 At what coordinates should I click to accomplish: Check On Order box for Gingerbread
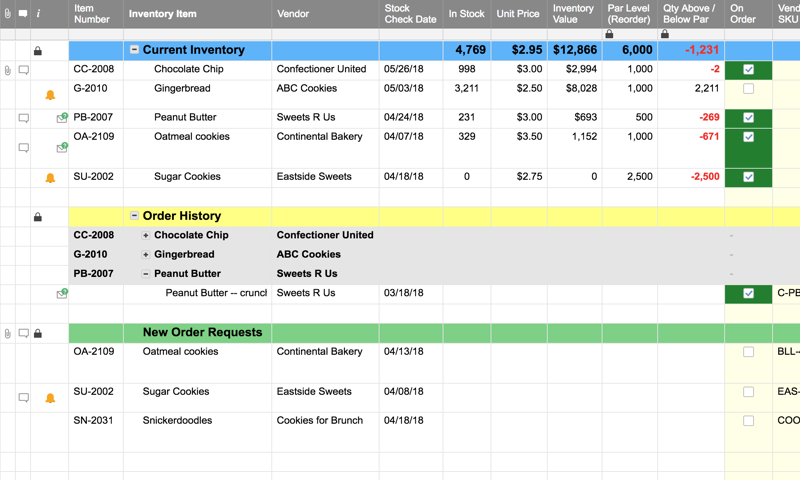748,89
